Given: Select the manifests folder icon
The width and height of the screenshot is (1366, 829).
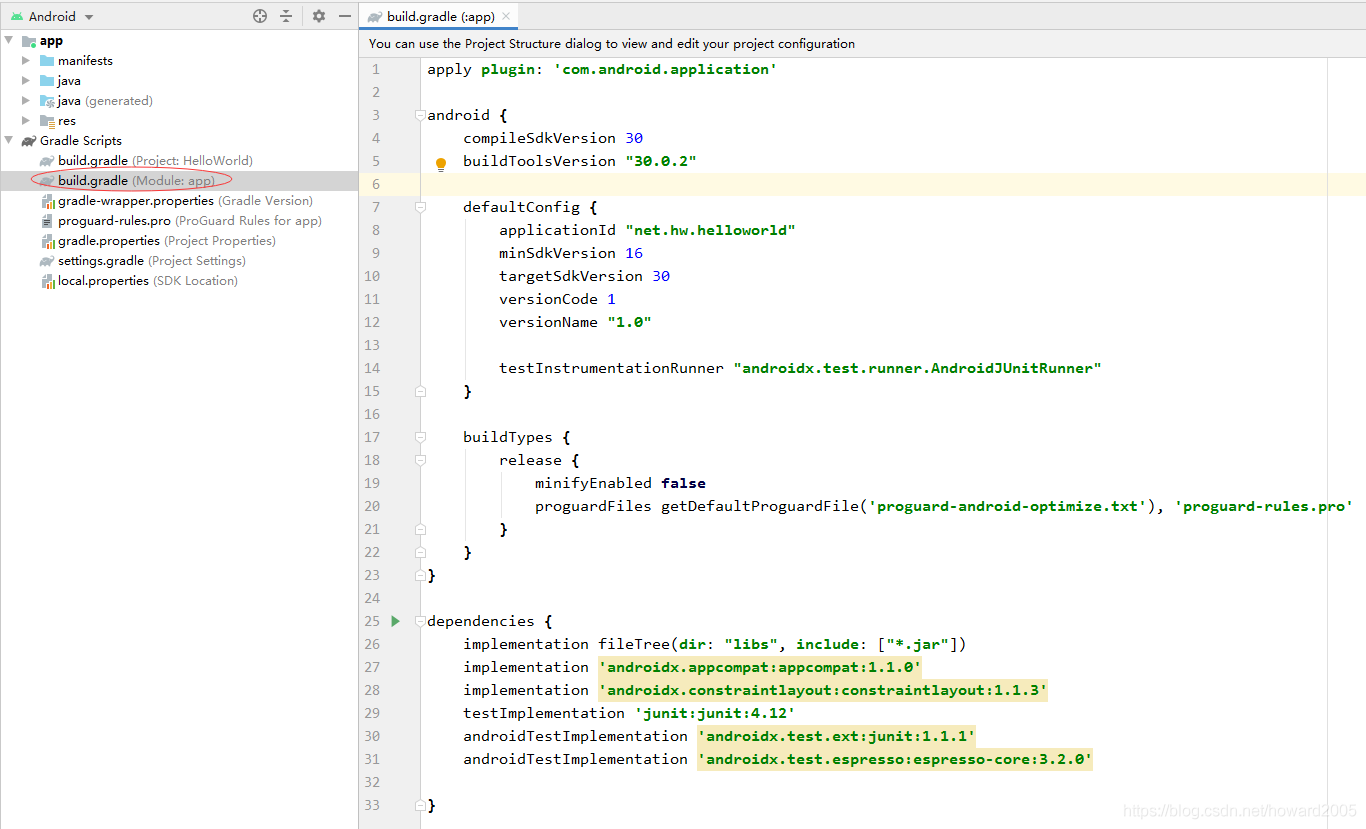Looking at the screenshot, I should point(47,61).
